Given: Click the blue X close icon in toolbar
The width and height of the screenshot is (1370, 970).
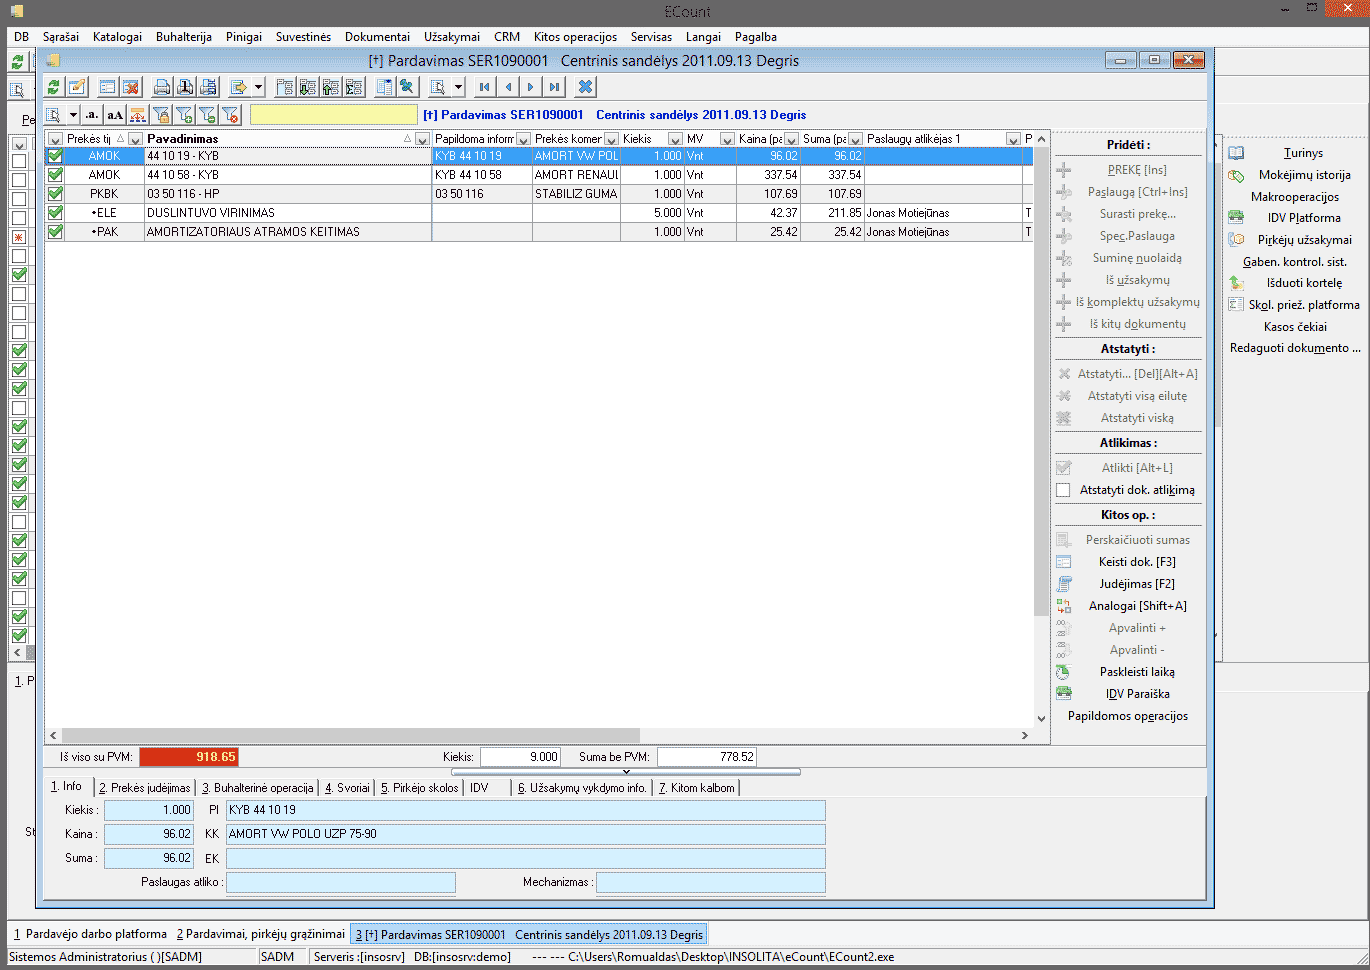Looking at the screenshot, I should point(586,87).
